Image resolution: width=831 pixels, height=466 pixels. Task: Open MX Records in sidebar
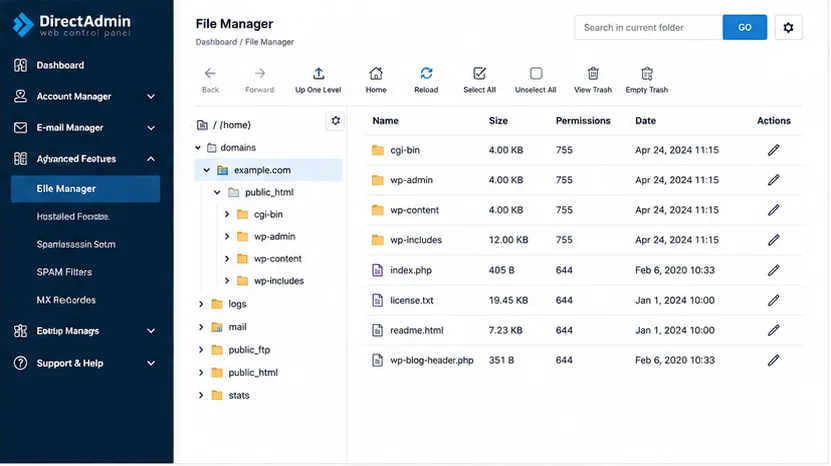(66, 300)
